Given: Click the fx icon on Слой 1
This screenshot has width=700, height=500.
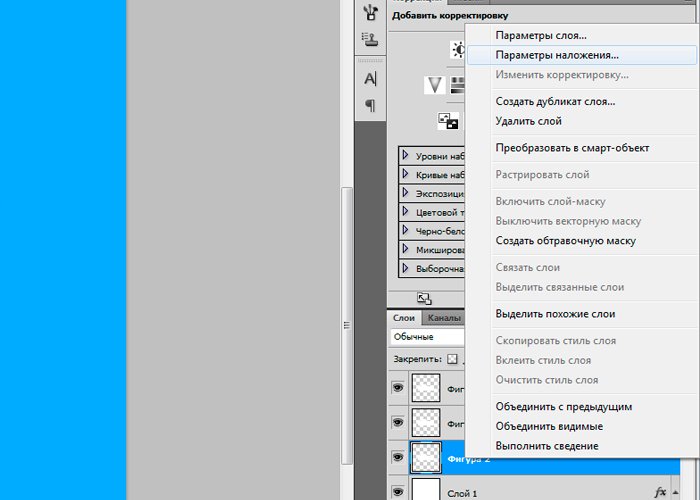Looking at the screenshot, I should tap(660, 492).
